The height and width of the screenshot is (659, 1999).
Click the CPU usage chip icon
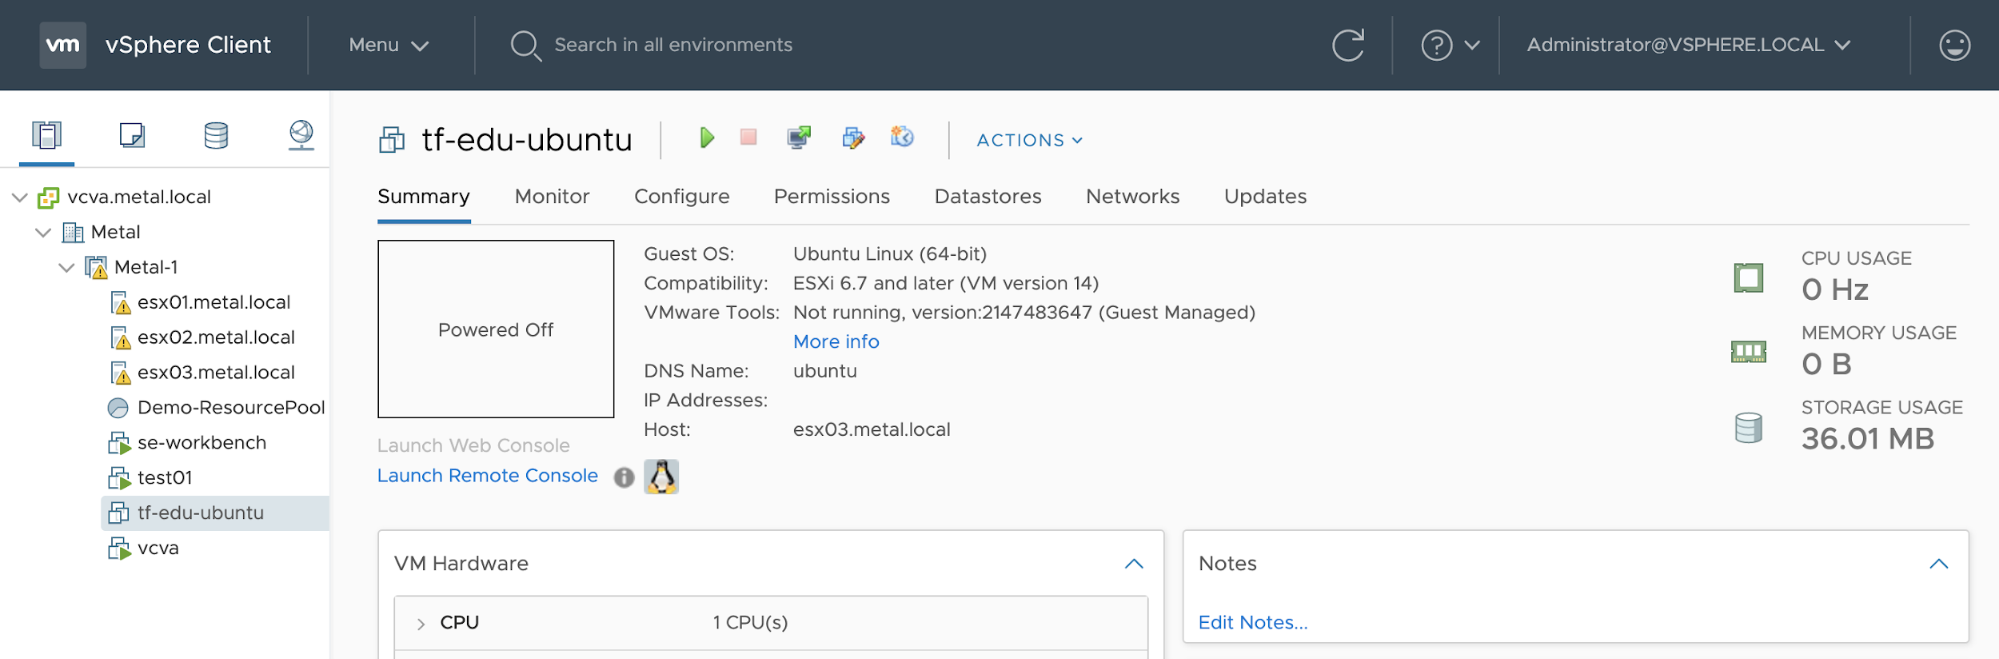[1748, 277]
